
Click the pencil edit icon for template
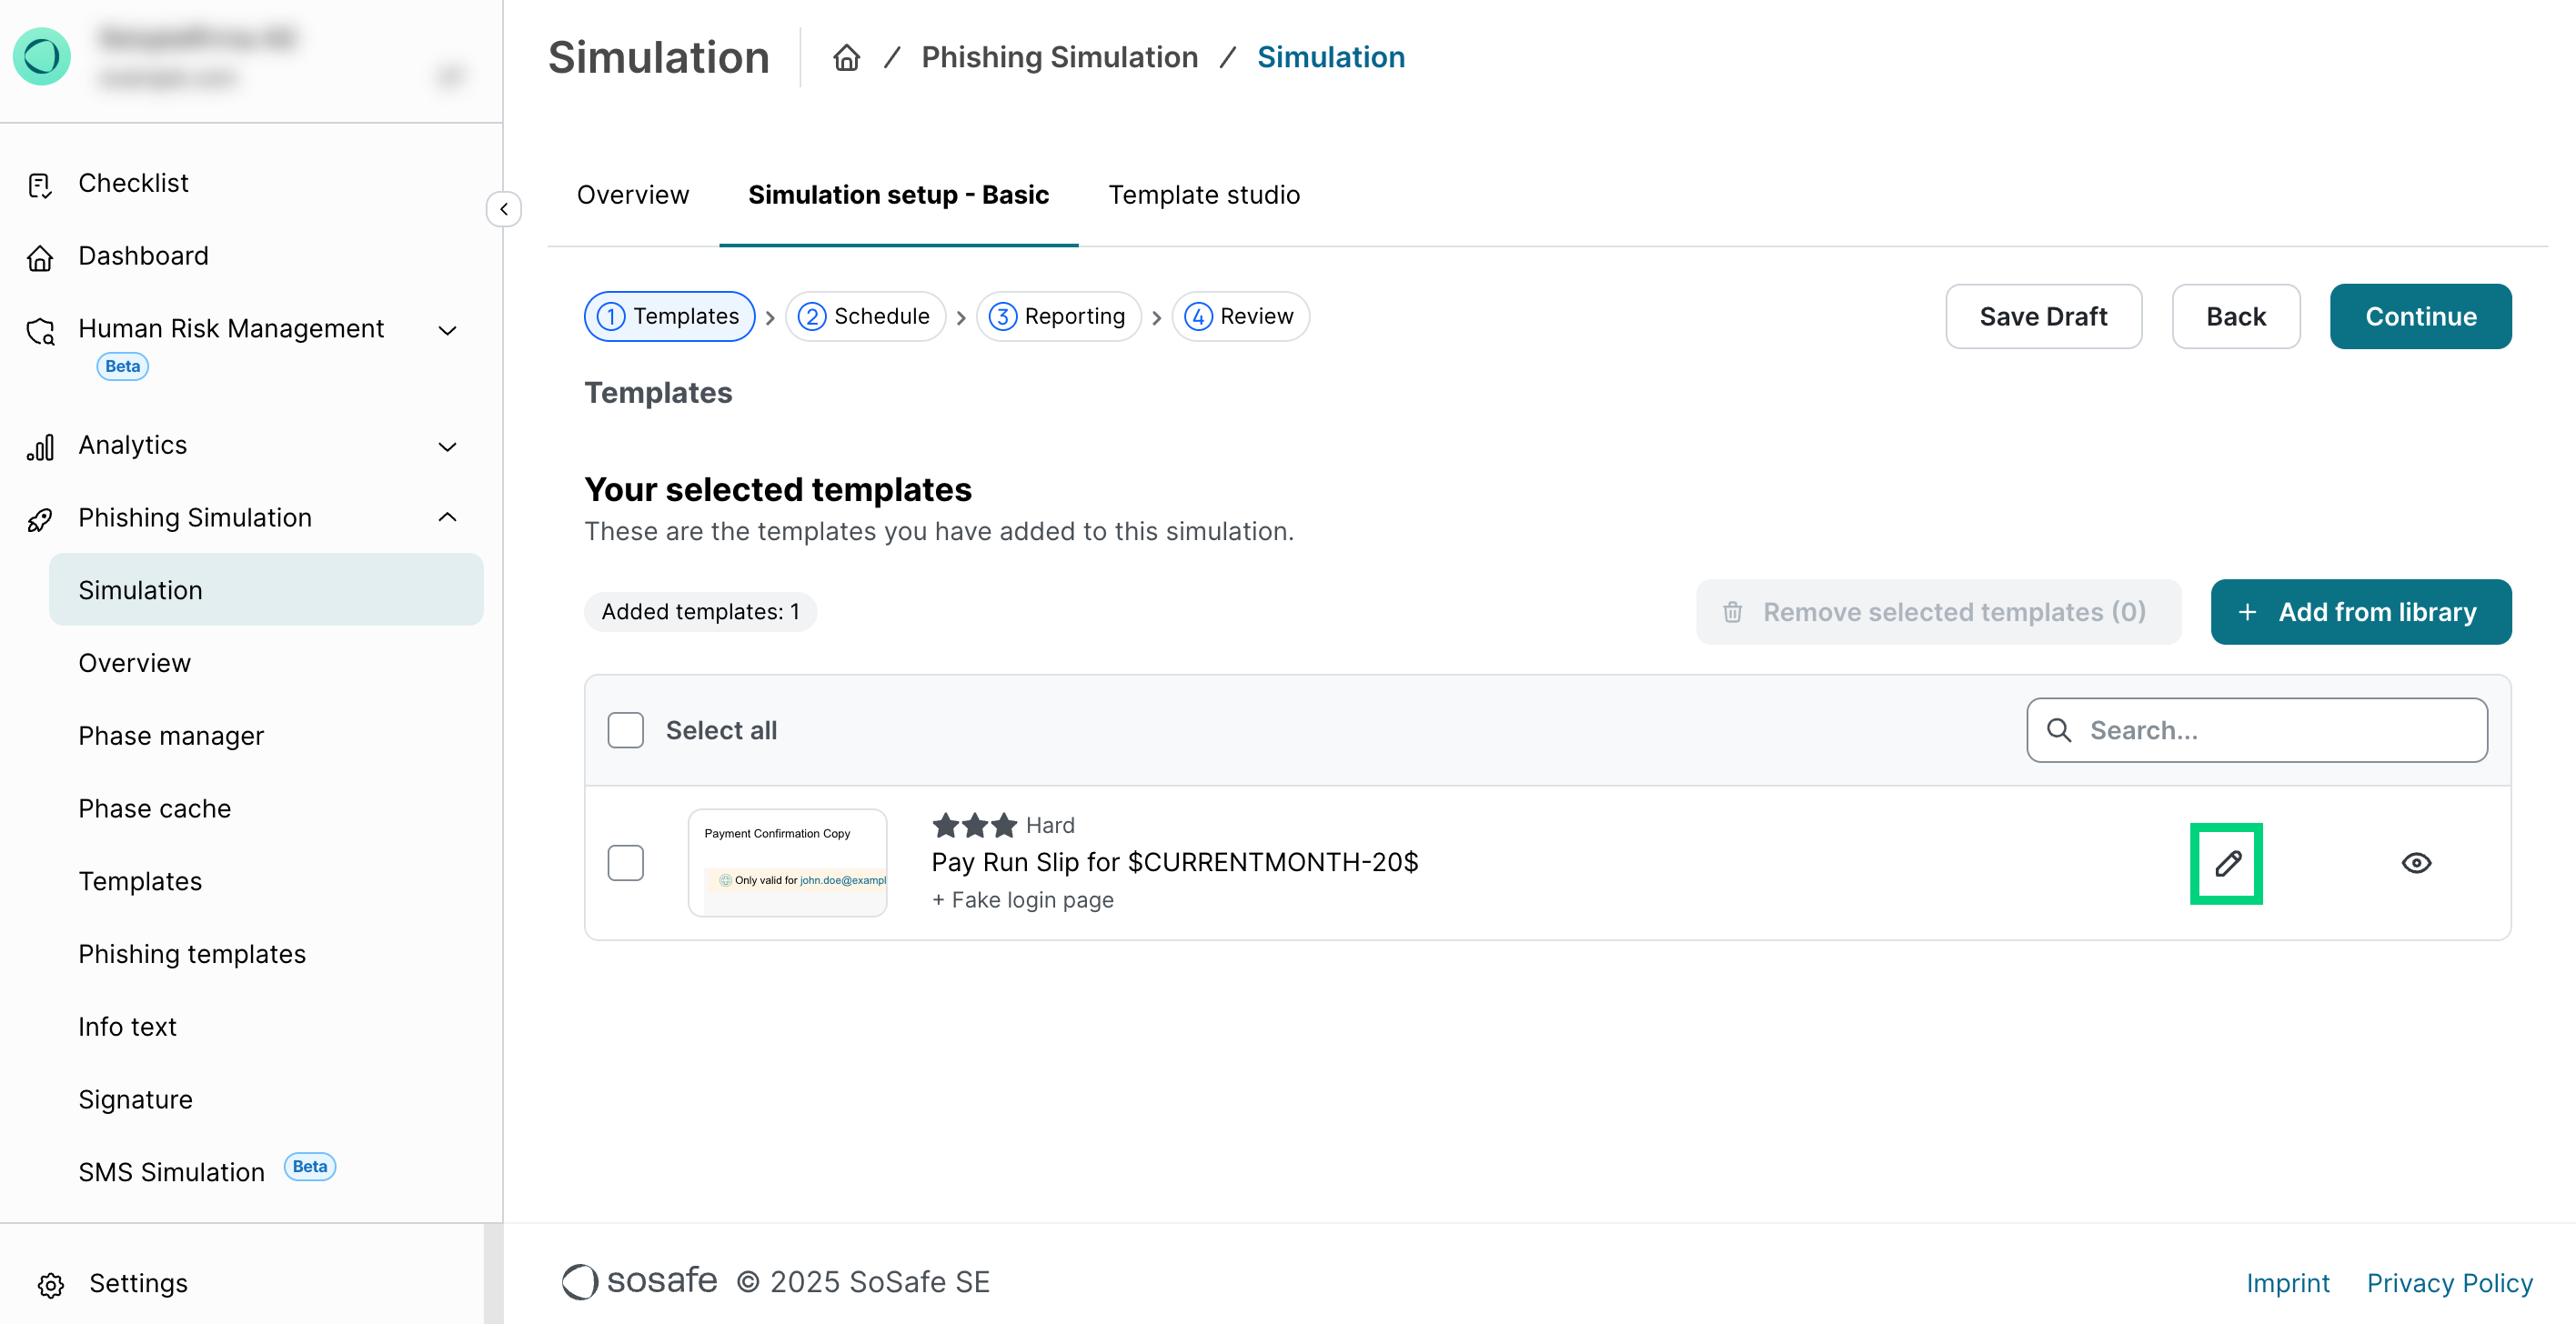coord(2226,863)
